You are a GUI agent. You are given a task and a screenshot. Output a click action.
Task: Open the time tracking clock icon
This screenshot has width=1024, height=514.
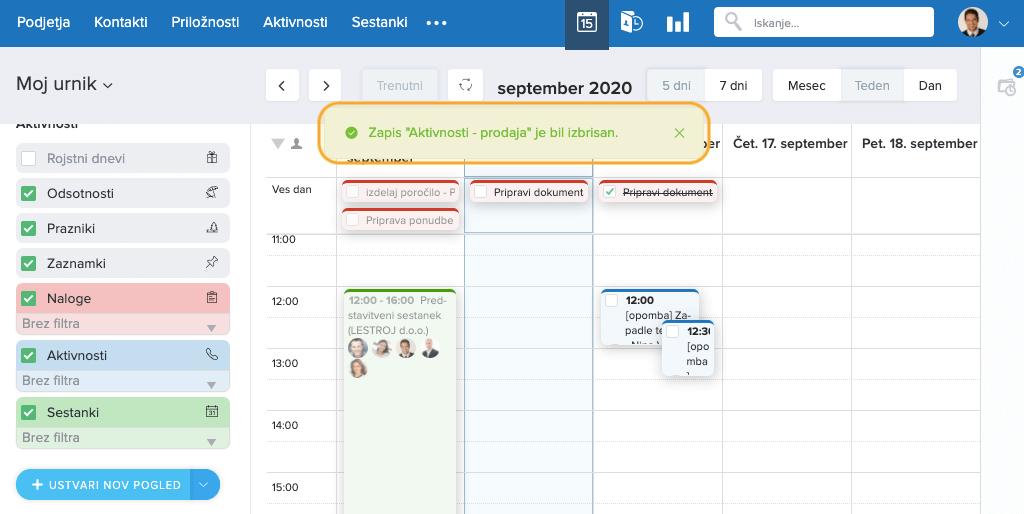[x=632, y=23]
